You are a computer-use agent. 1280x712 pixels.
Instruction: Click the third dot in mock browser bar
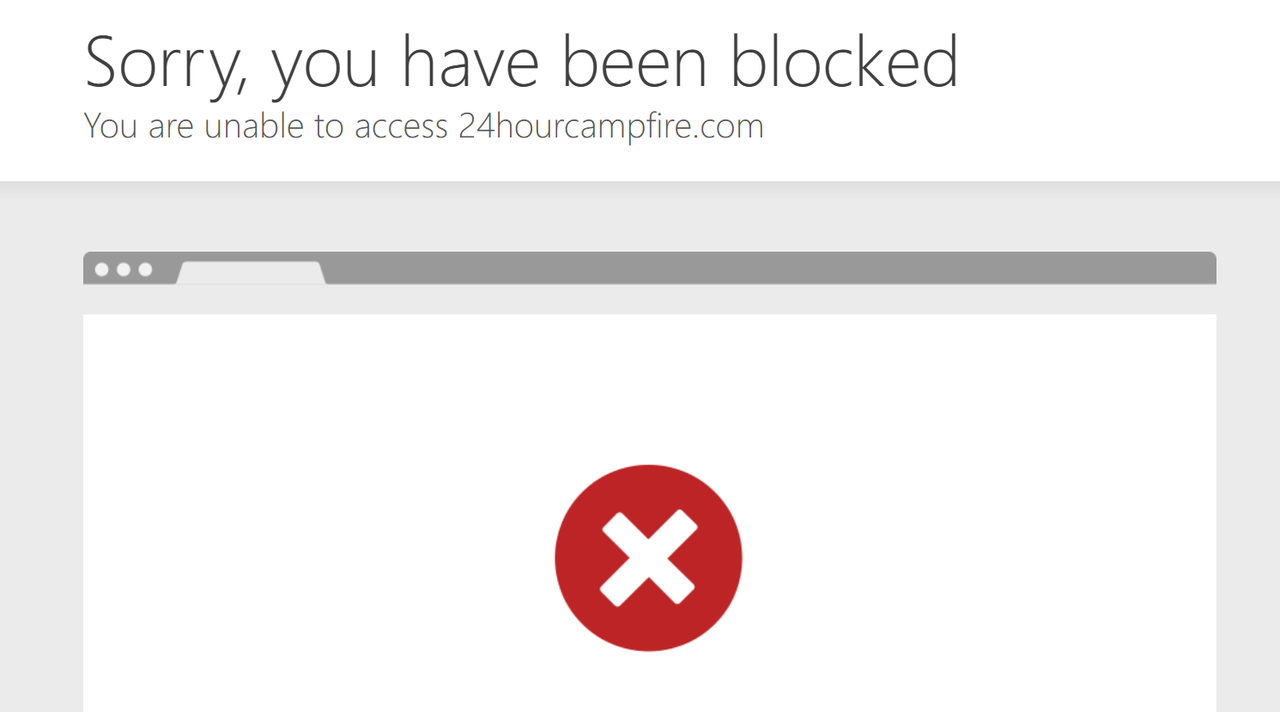pyautogui.click(x=146, y=270)
